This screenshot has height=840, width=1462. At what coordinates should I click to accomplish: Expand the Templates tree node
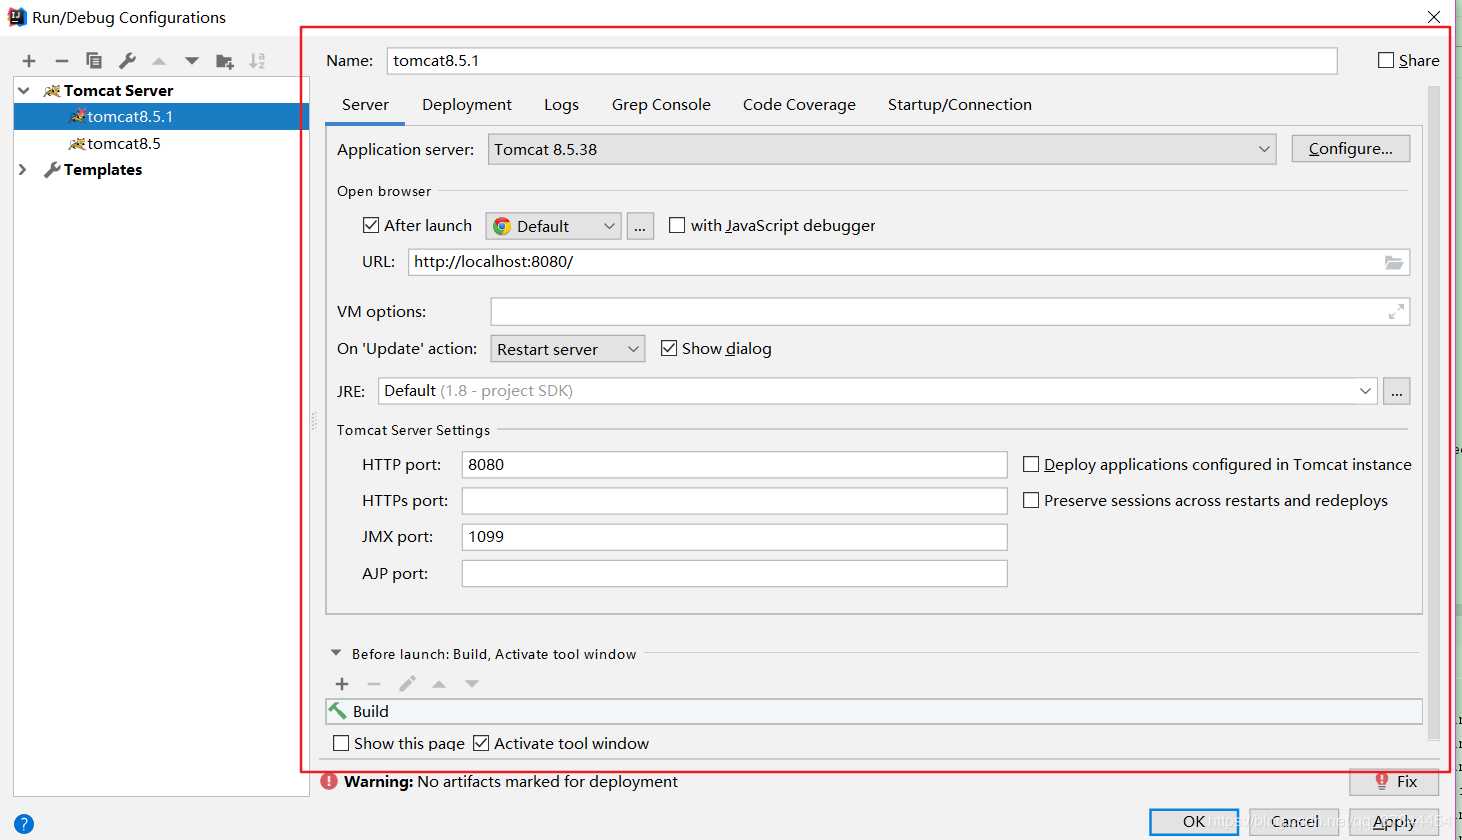[23, 170]
